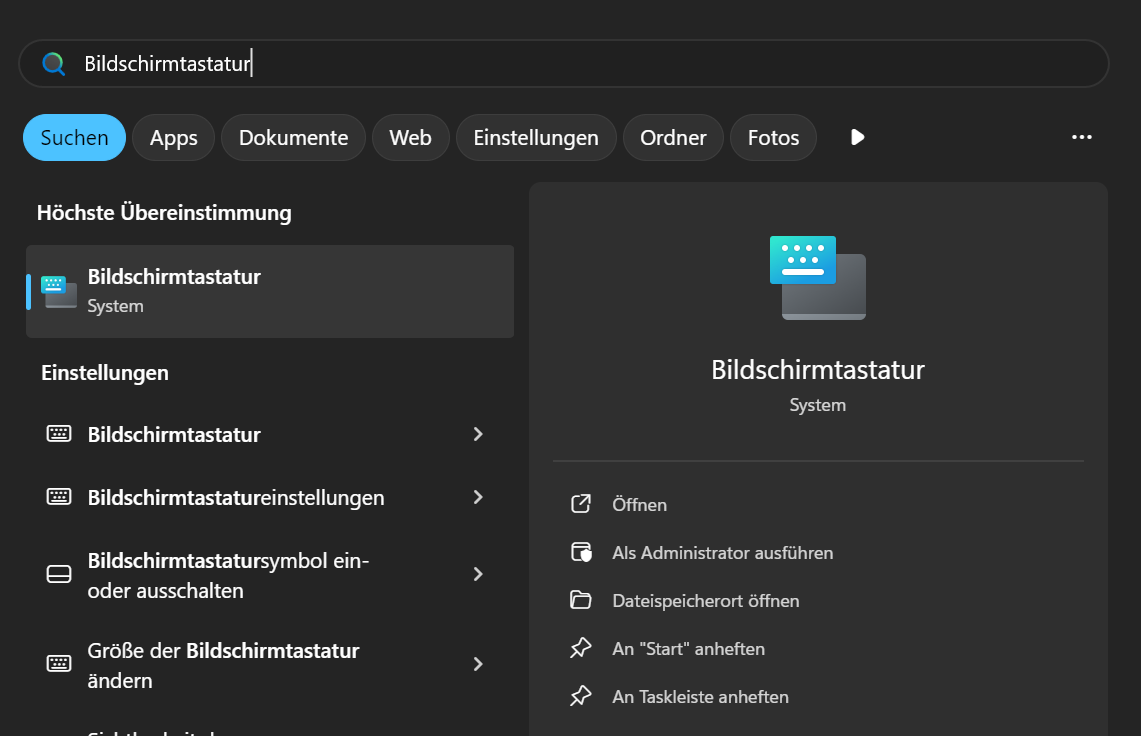1141x736 pixels.
Task: Run Bildschirmtastatur as administrator
Action: 722,552
